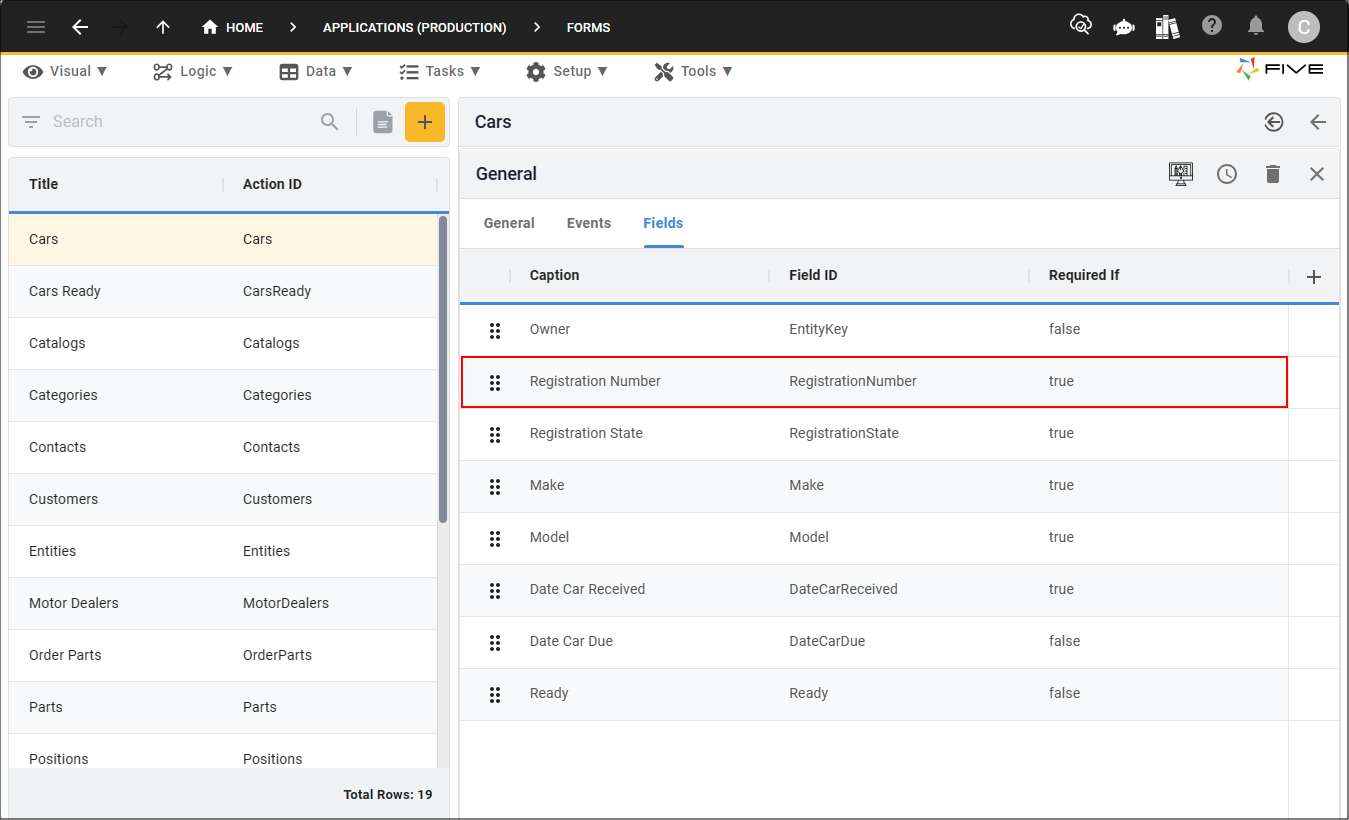Open the Visual dropdown menu

click(x=65, y=71)
